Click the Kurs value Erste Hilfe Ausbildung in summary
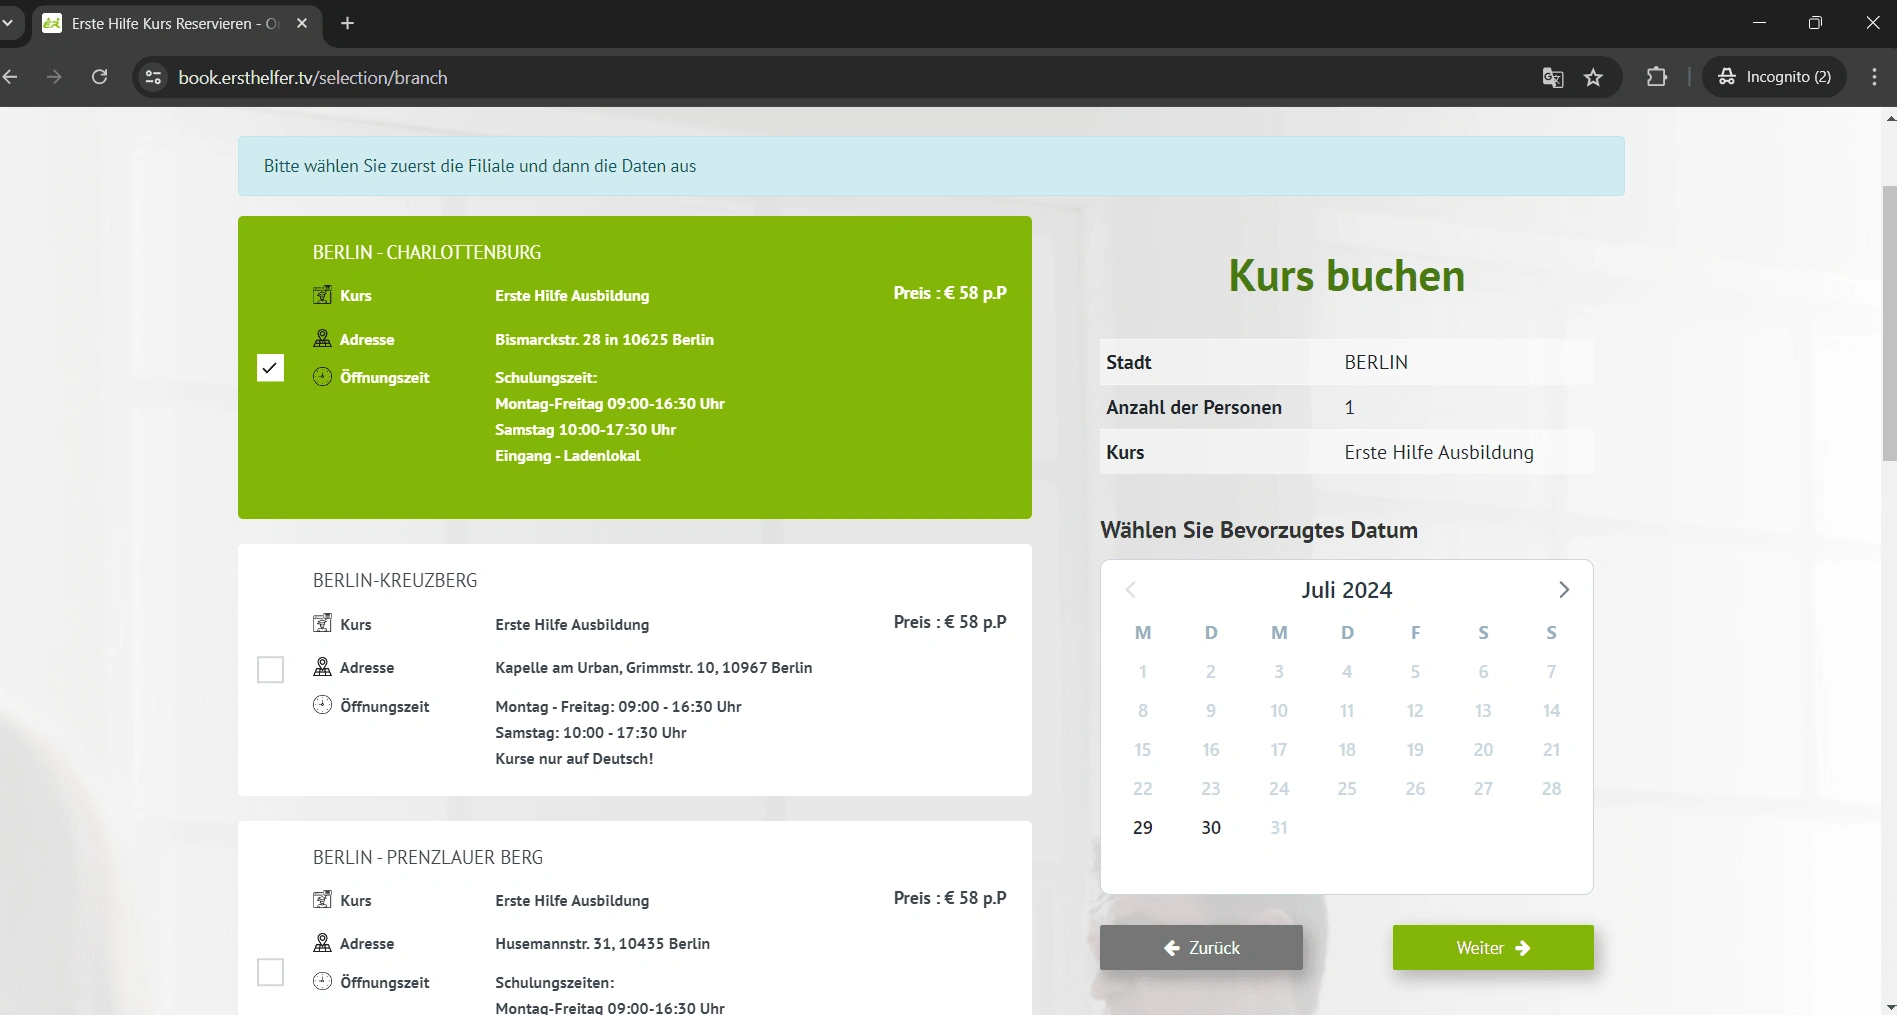 click(1439, 452)
